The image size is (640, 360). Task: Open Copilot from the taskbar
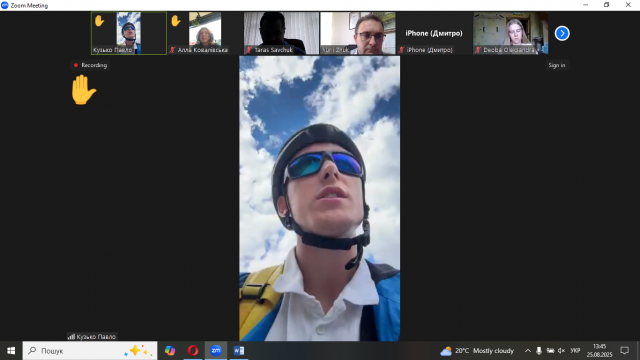click(x=170, y=351)
